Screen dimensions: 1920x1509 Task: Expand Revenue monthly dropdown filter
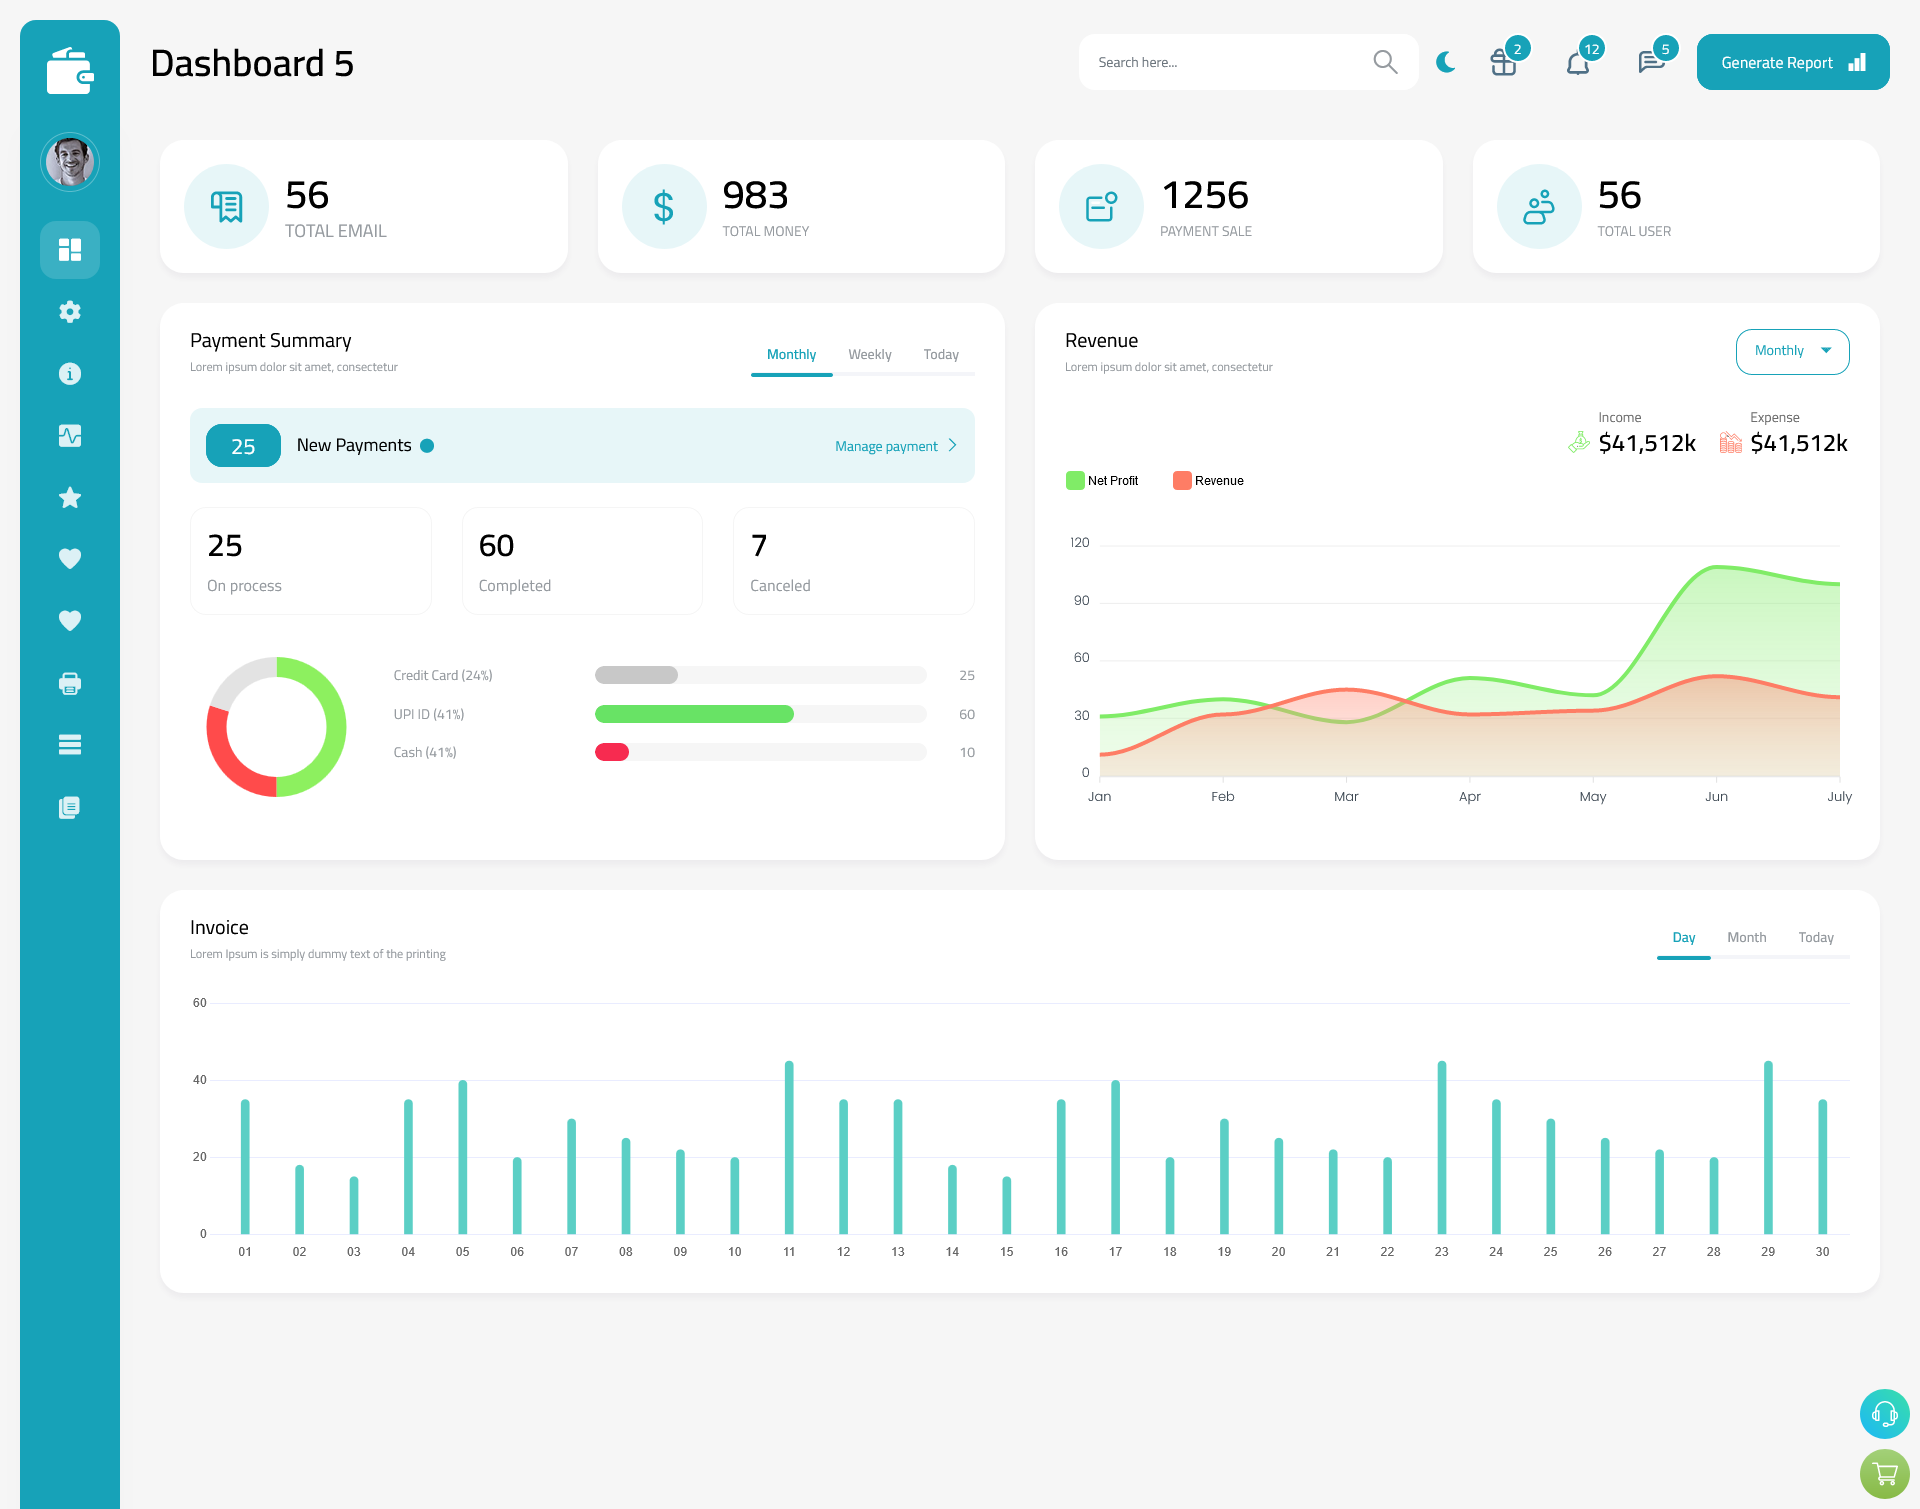coord(1791,351)
